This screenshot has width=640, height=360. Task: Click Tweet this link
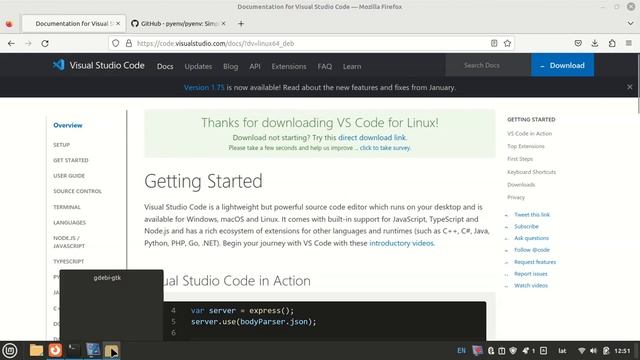532,214
